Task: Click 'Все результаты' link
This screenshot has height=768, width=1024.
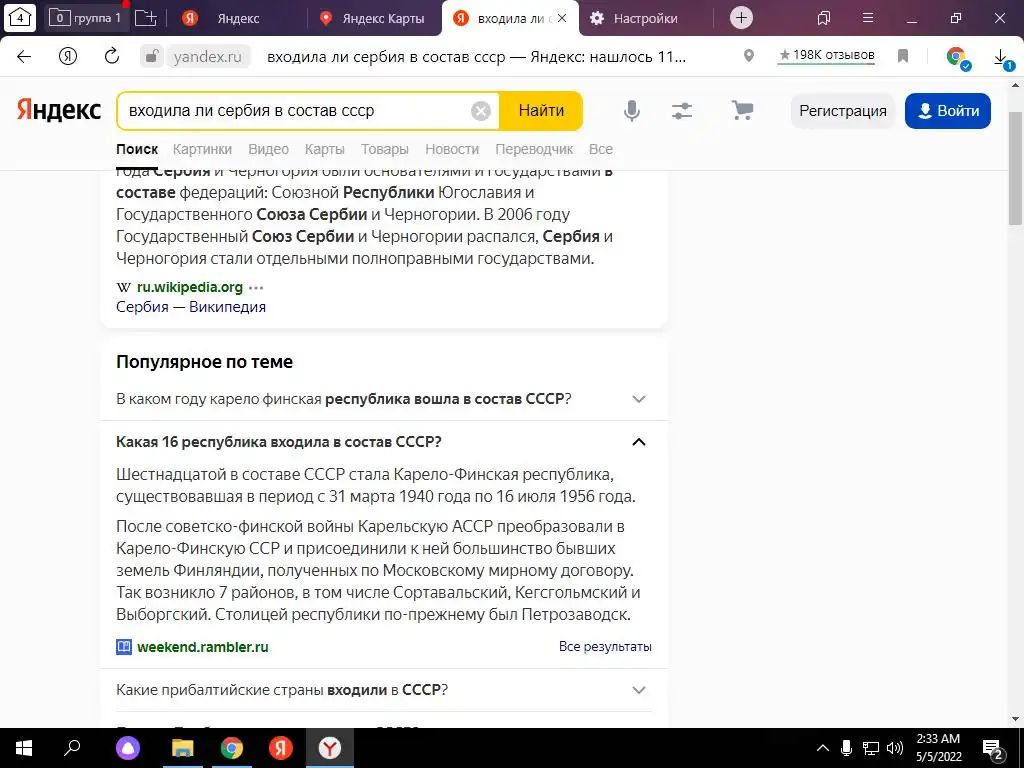Action: point(605,647)
